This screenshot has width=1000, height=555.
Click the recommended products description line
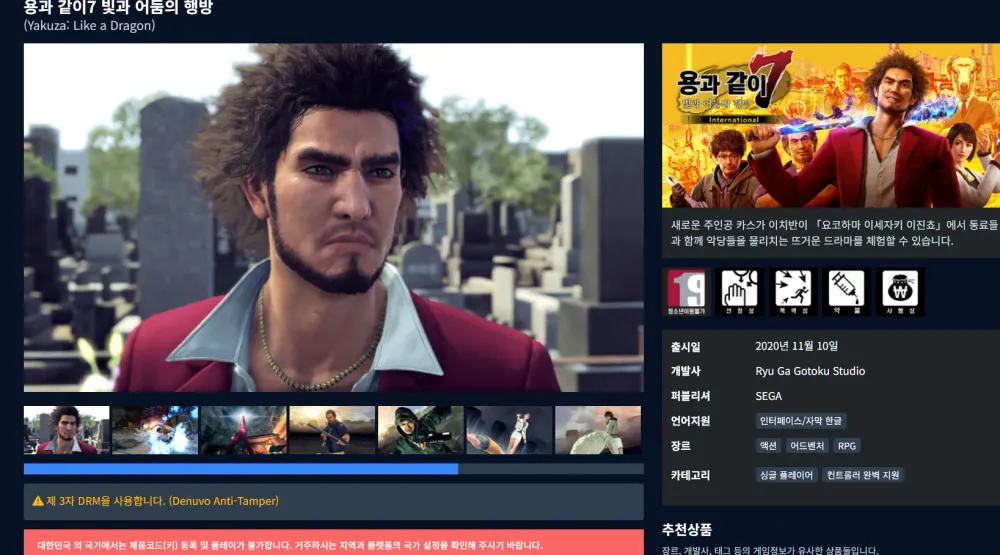pos(770,550)
